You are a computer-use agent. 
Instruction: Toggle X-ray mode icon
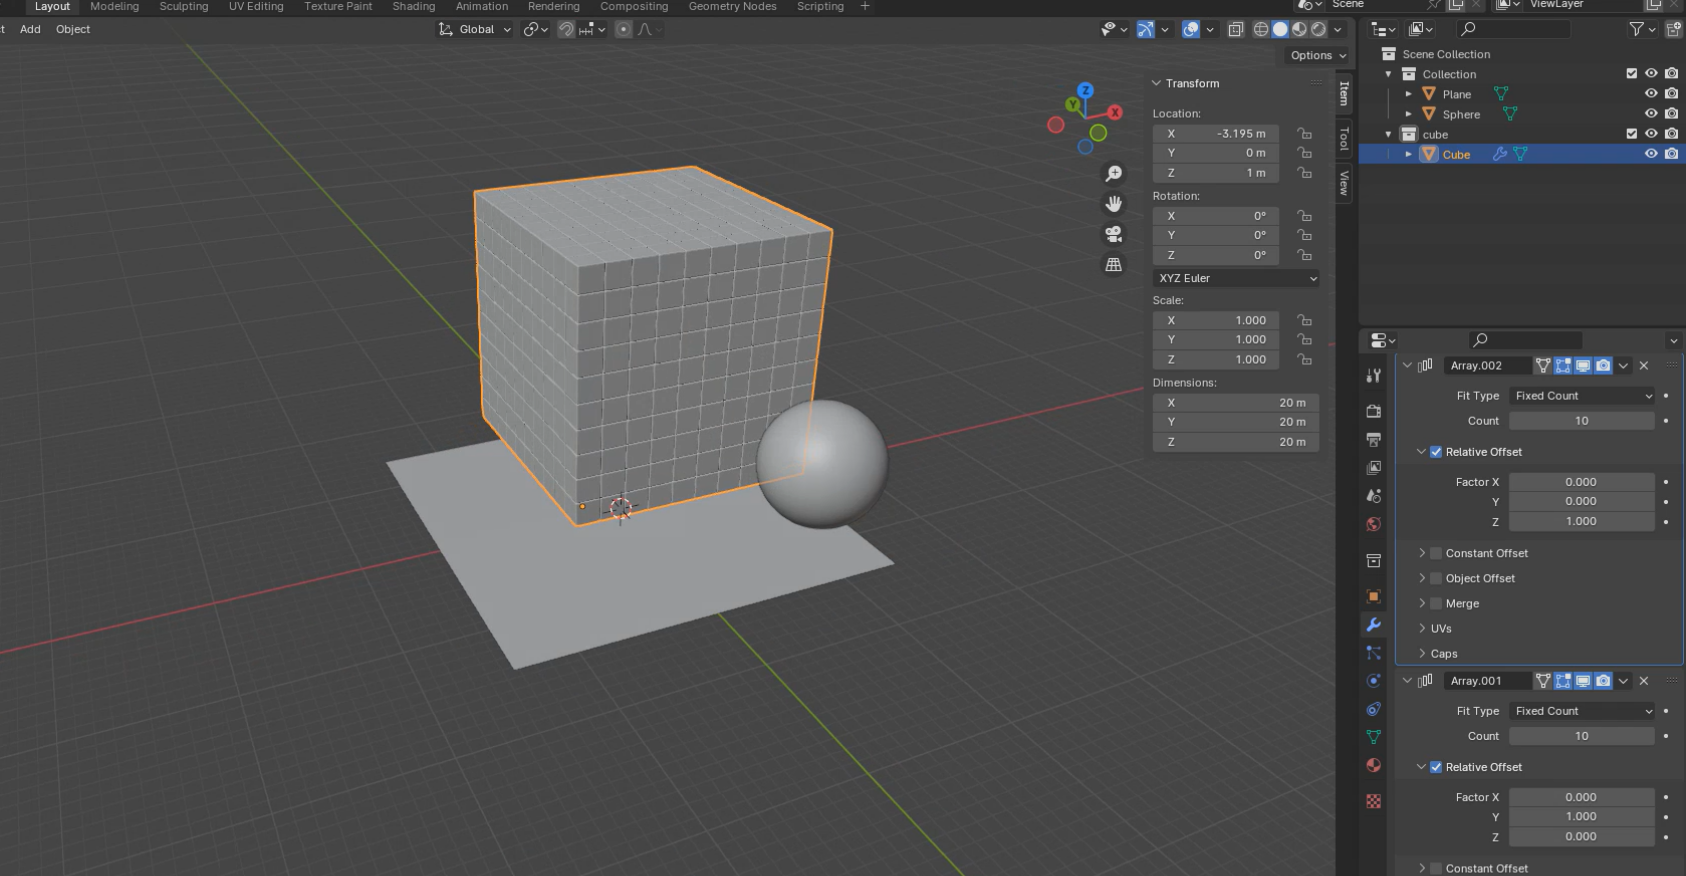[x=1236, y=30]
